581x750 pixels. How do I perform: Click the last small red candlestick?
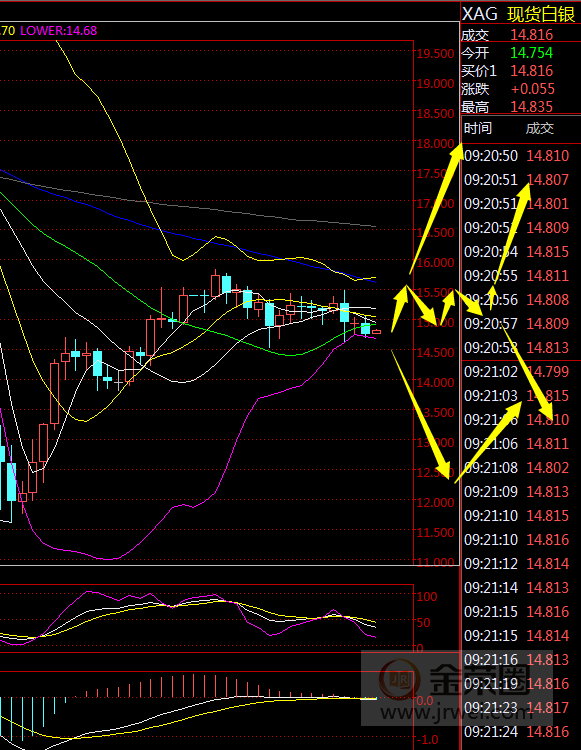pos(377,331)
